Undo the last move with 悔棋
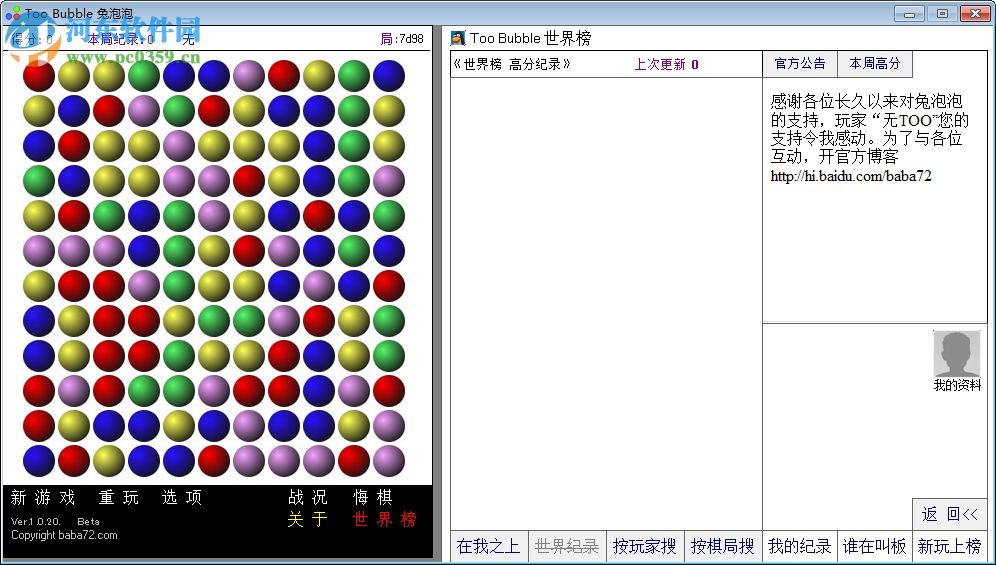The width and height of the screenshot is (996, 565). (x=373, y=498)
